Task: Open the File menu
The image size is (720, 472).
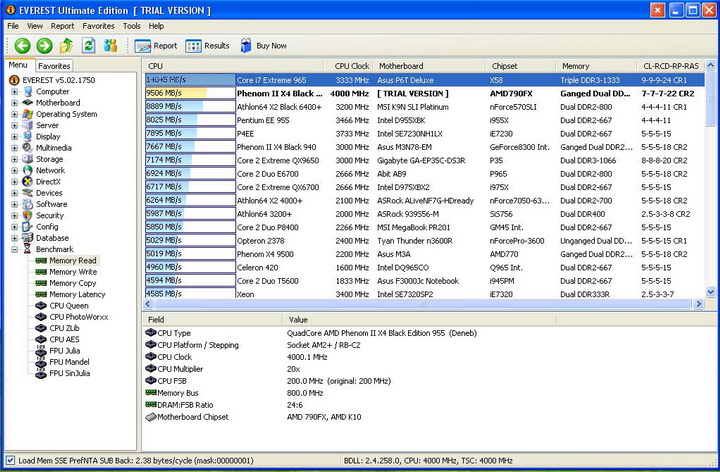Action: point(13,26)
